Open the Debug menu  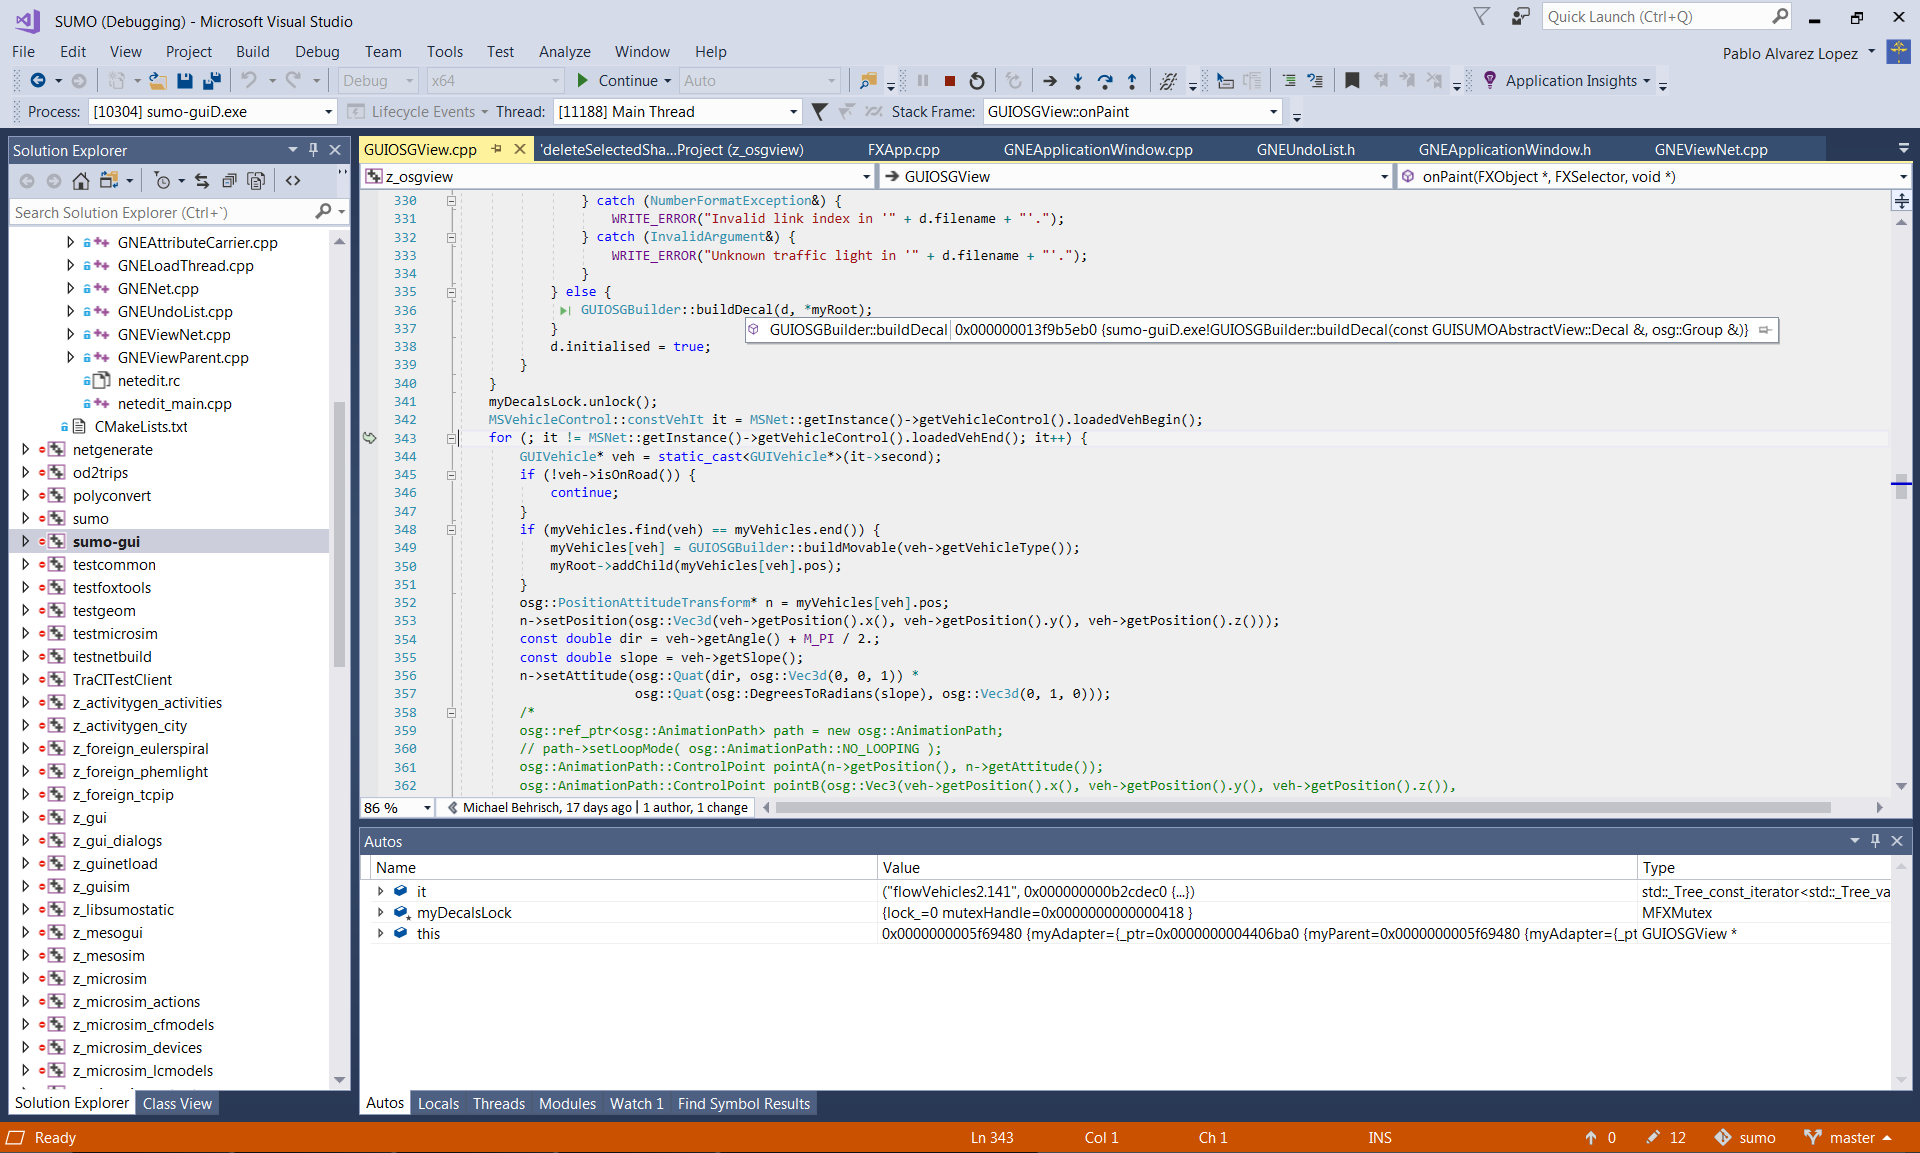(317, 51)
